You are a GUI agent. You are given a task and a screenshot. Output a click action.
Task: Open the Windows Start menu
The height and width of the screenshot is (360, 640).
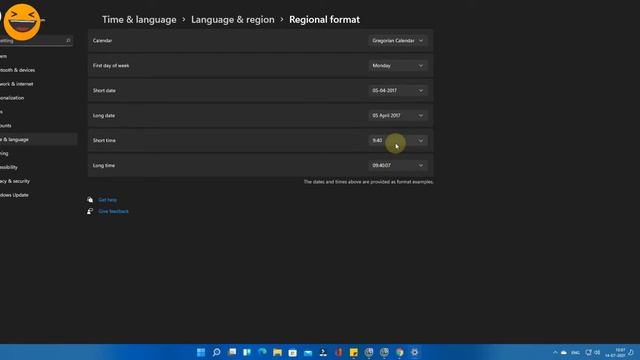click(x=201, y=352)
